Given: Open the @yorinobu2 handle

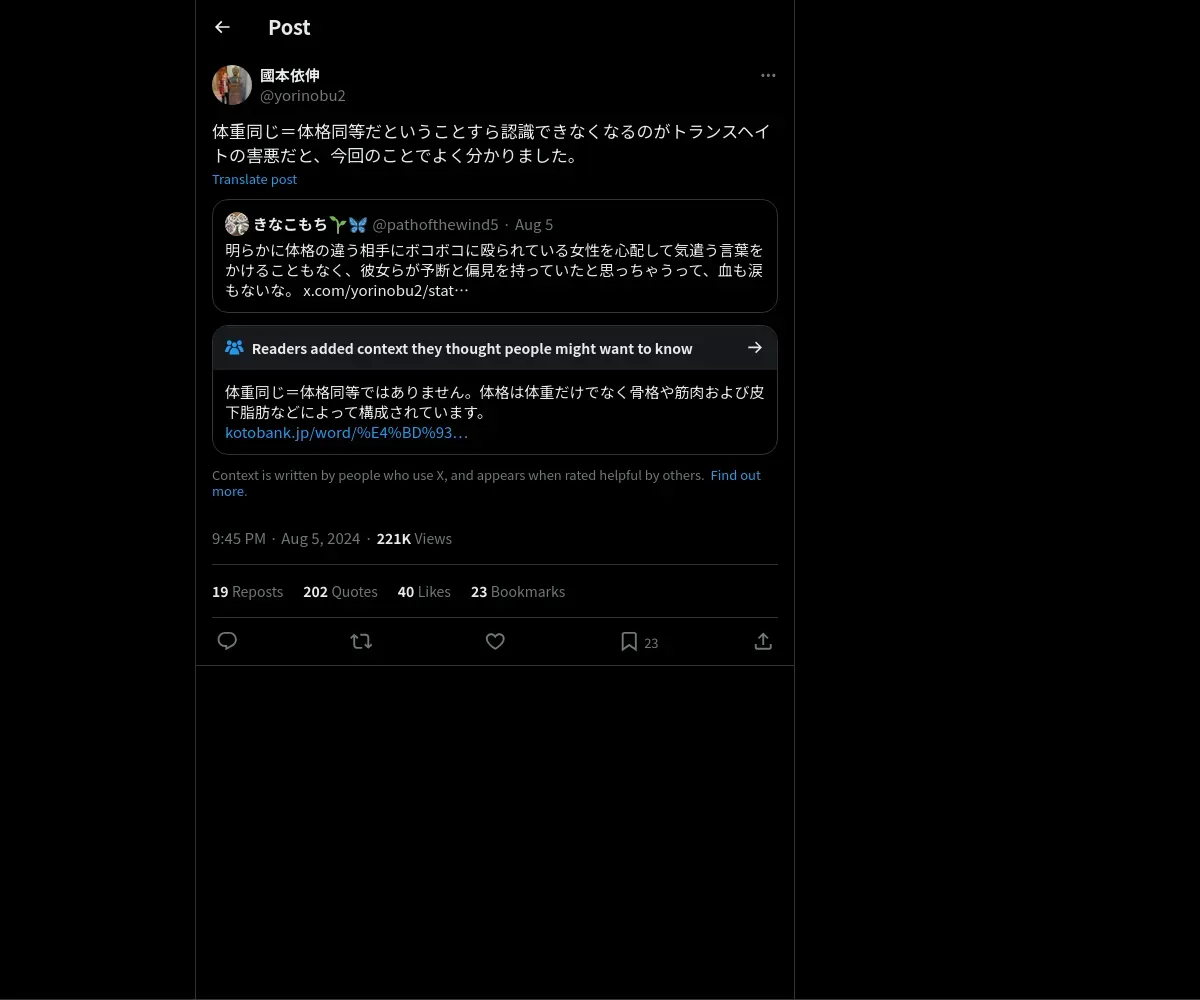Looking at the screenshot, I should [x=303, y=96].
